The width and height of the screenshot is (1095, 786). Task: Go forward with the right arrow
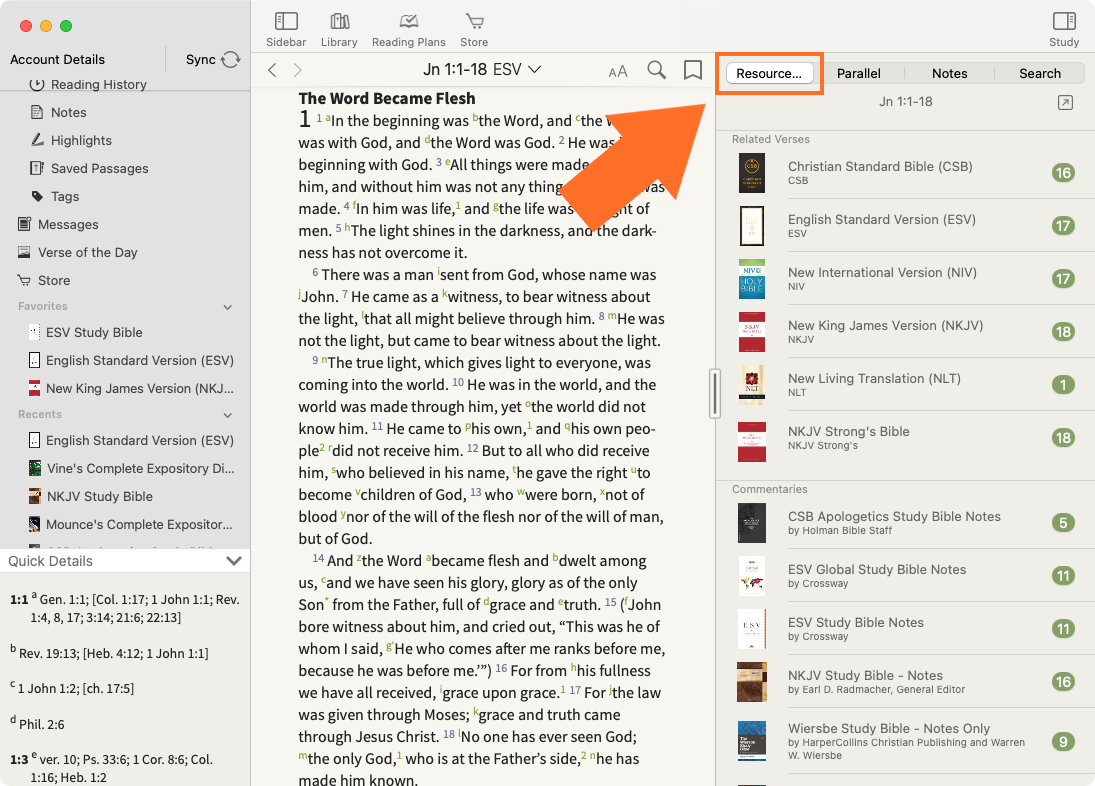pyautogui.click(x=297, y=70)
